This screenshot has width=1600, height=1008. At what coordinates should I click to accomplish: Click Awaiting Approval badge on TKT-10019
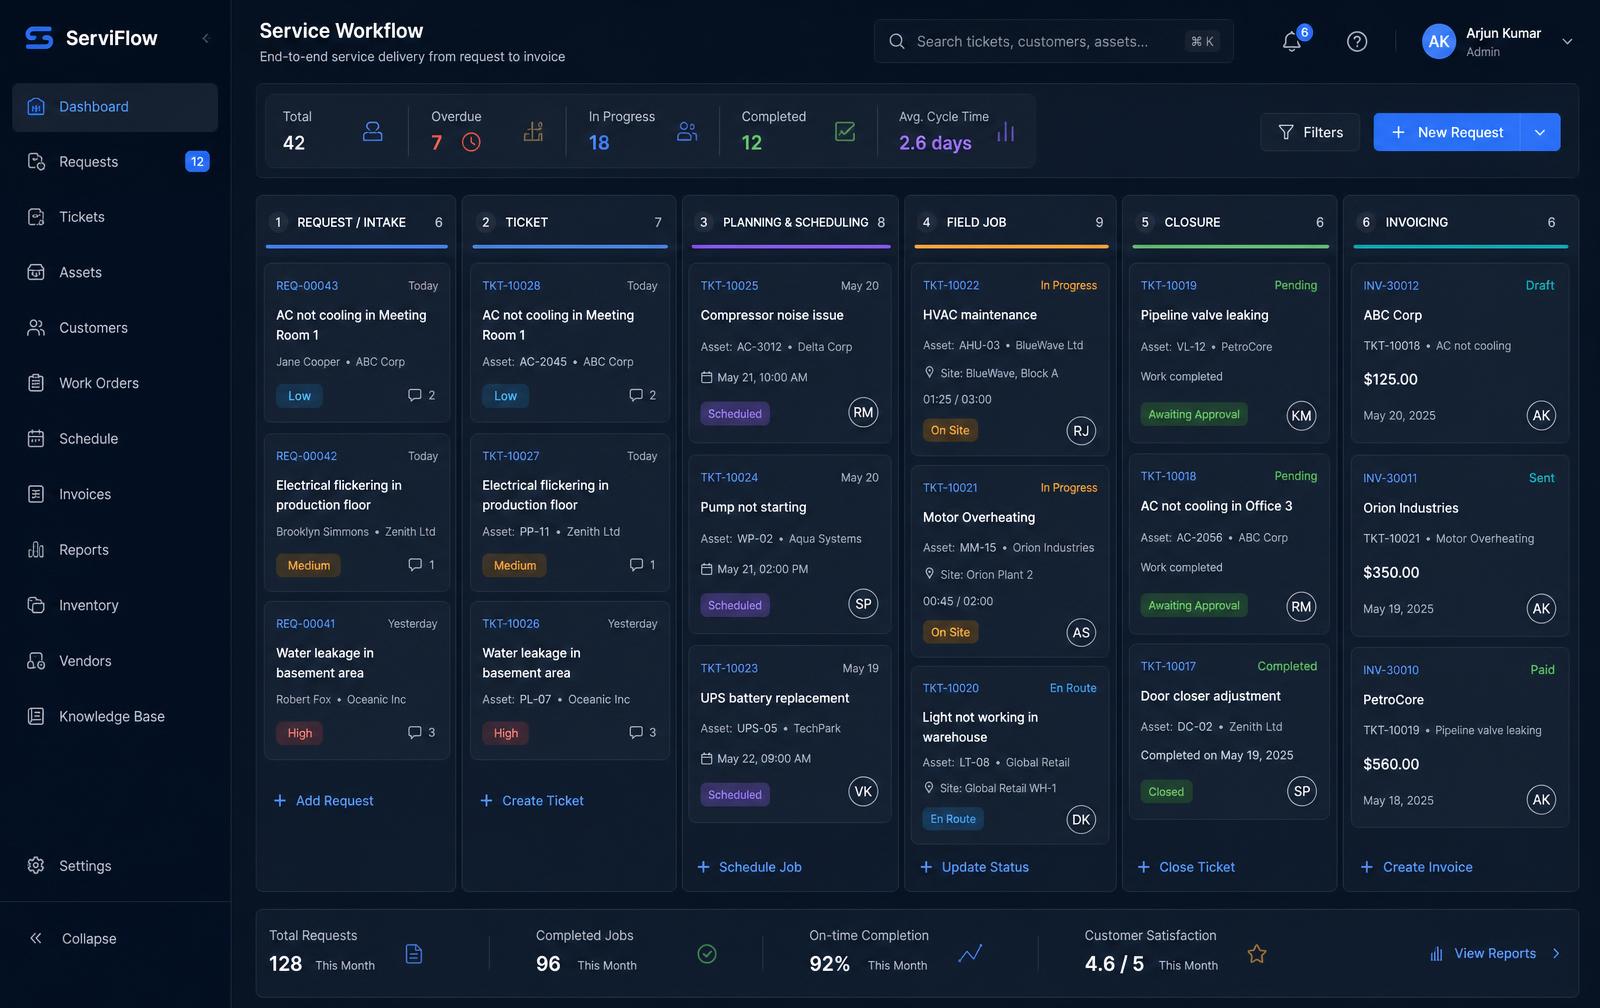coord(1193,414)
